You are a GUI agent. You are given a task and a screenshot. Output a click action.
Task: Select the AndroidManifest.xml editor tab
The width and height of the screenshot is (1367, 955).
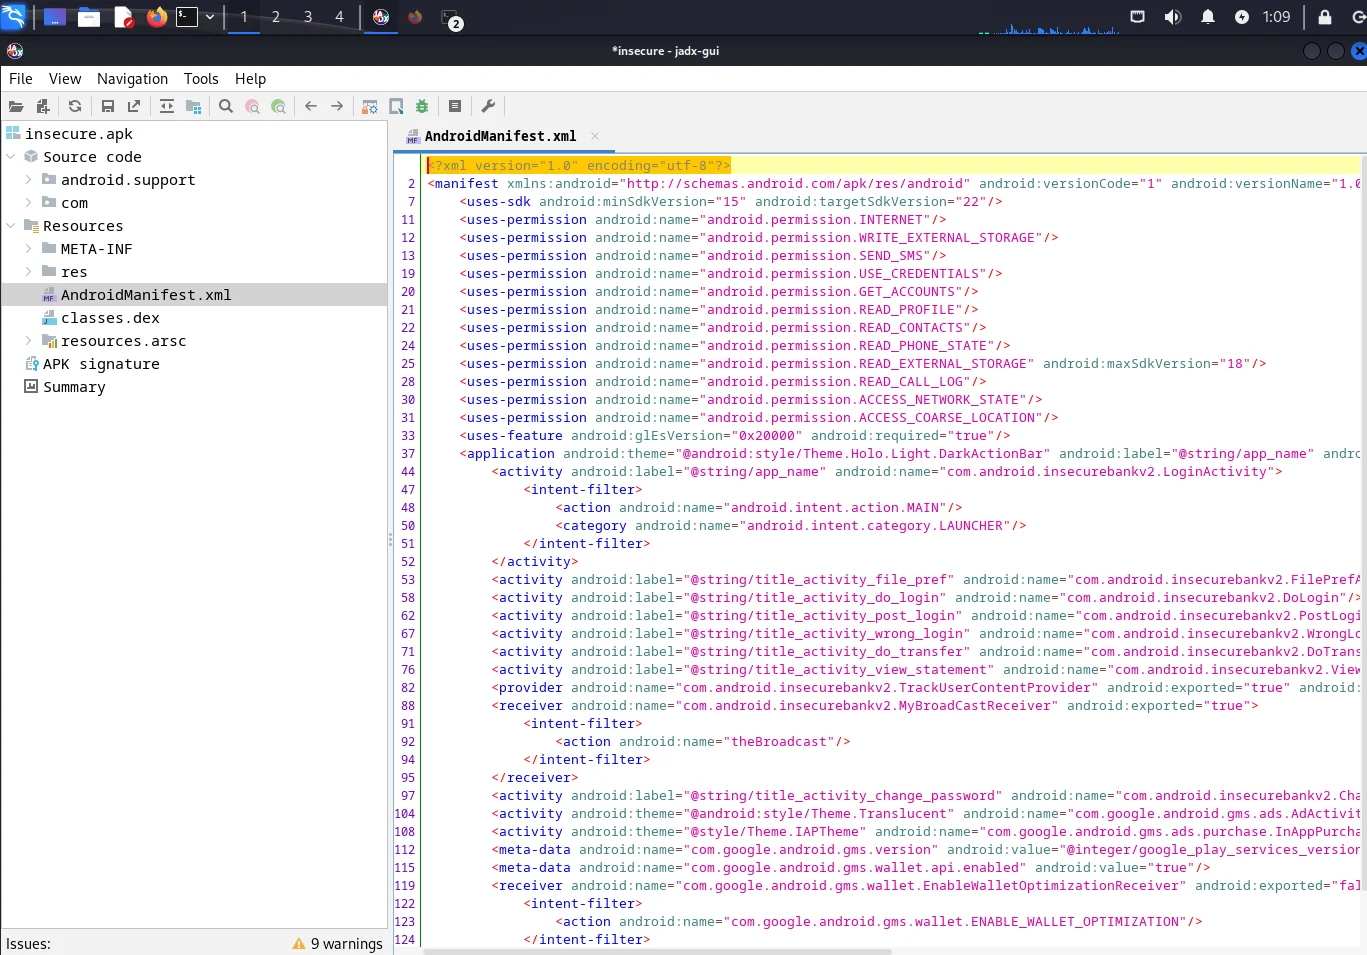click(x=500, y=136)
